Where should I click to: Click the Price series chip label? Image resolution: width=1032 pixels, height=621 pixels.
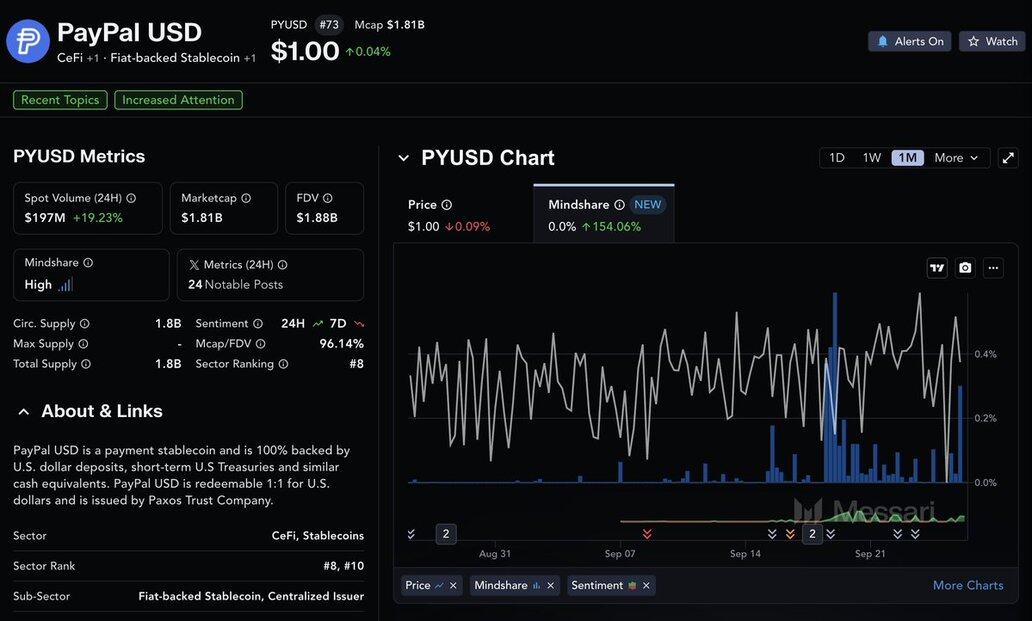pos(418,585)
